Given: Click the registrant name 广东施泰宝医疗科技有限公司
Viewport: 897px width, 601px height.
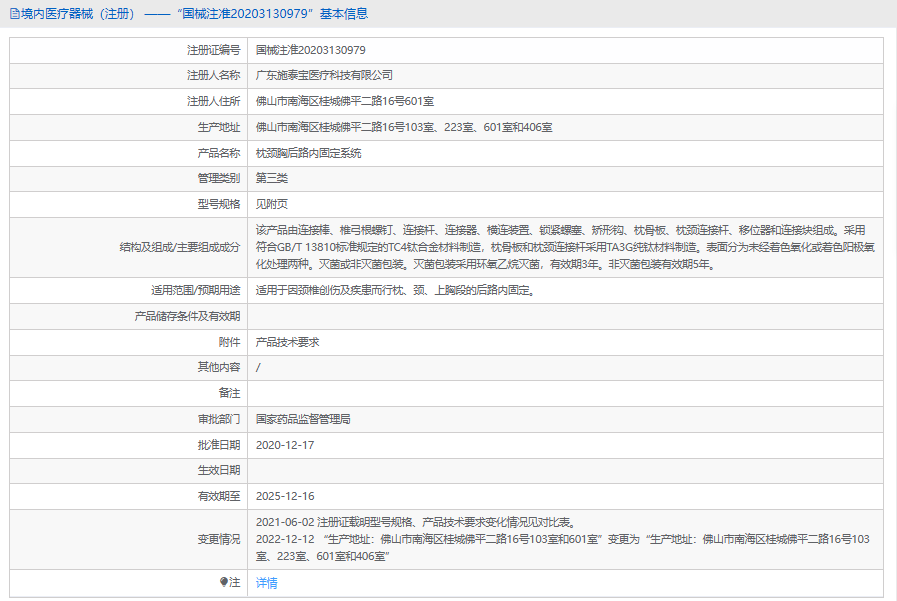Looking at the screenshot, I should pyautogui.click(x=325, y=75).
